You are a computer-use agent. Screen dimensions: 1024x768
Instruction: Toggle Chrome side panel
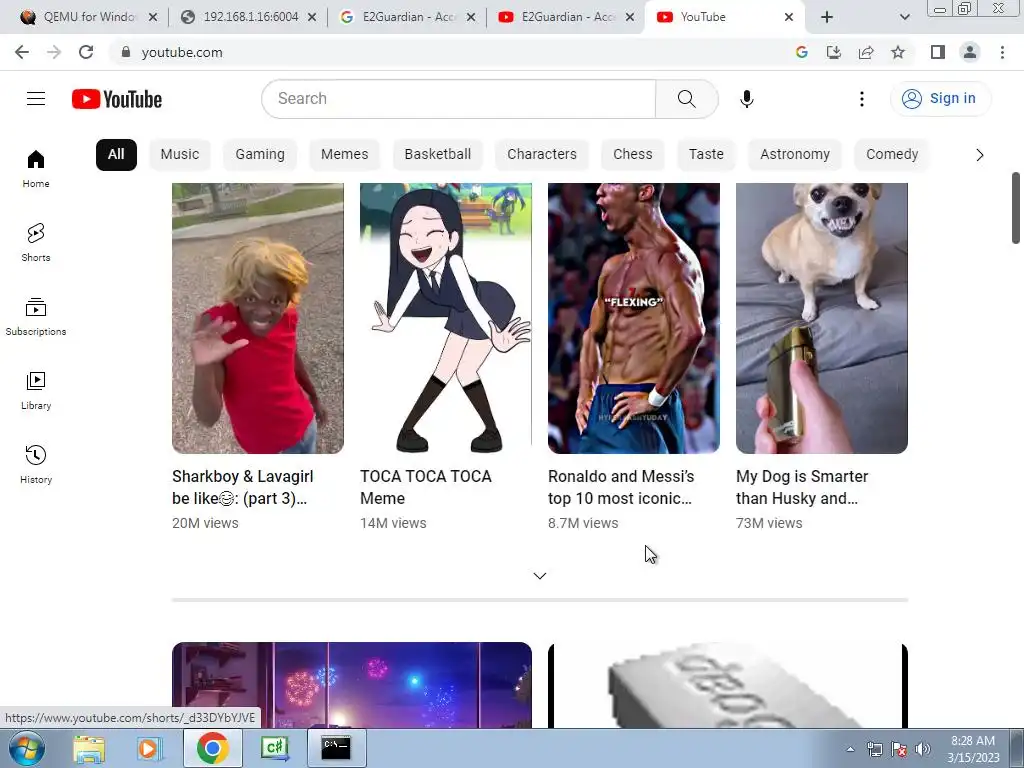pyautogui.click(x=938, y=52)
